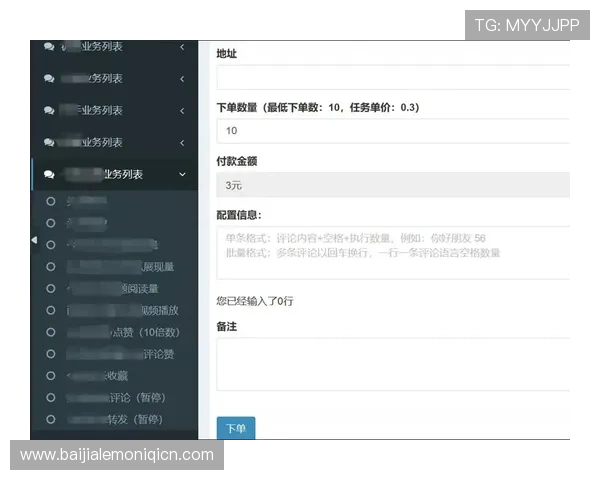This screenshot has height=480, width=600.
Task: Click the 下单数量（最低下单数：10）label
Action: [x=318, y=108]
